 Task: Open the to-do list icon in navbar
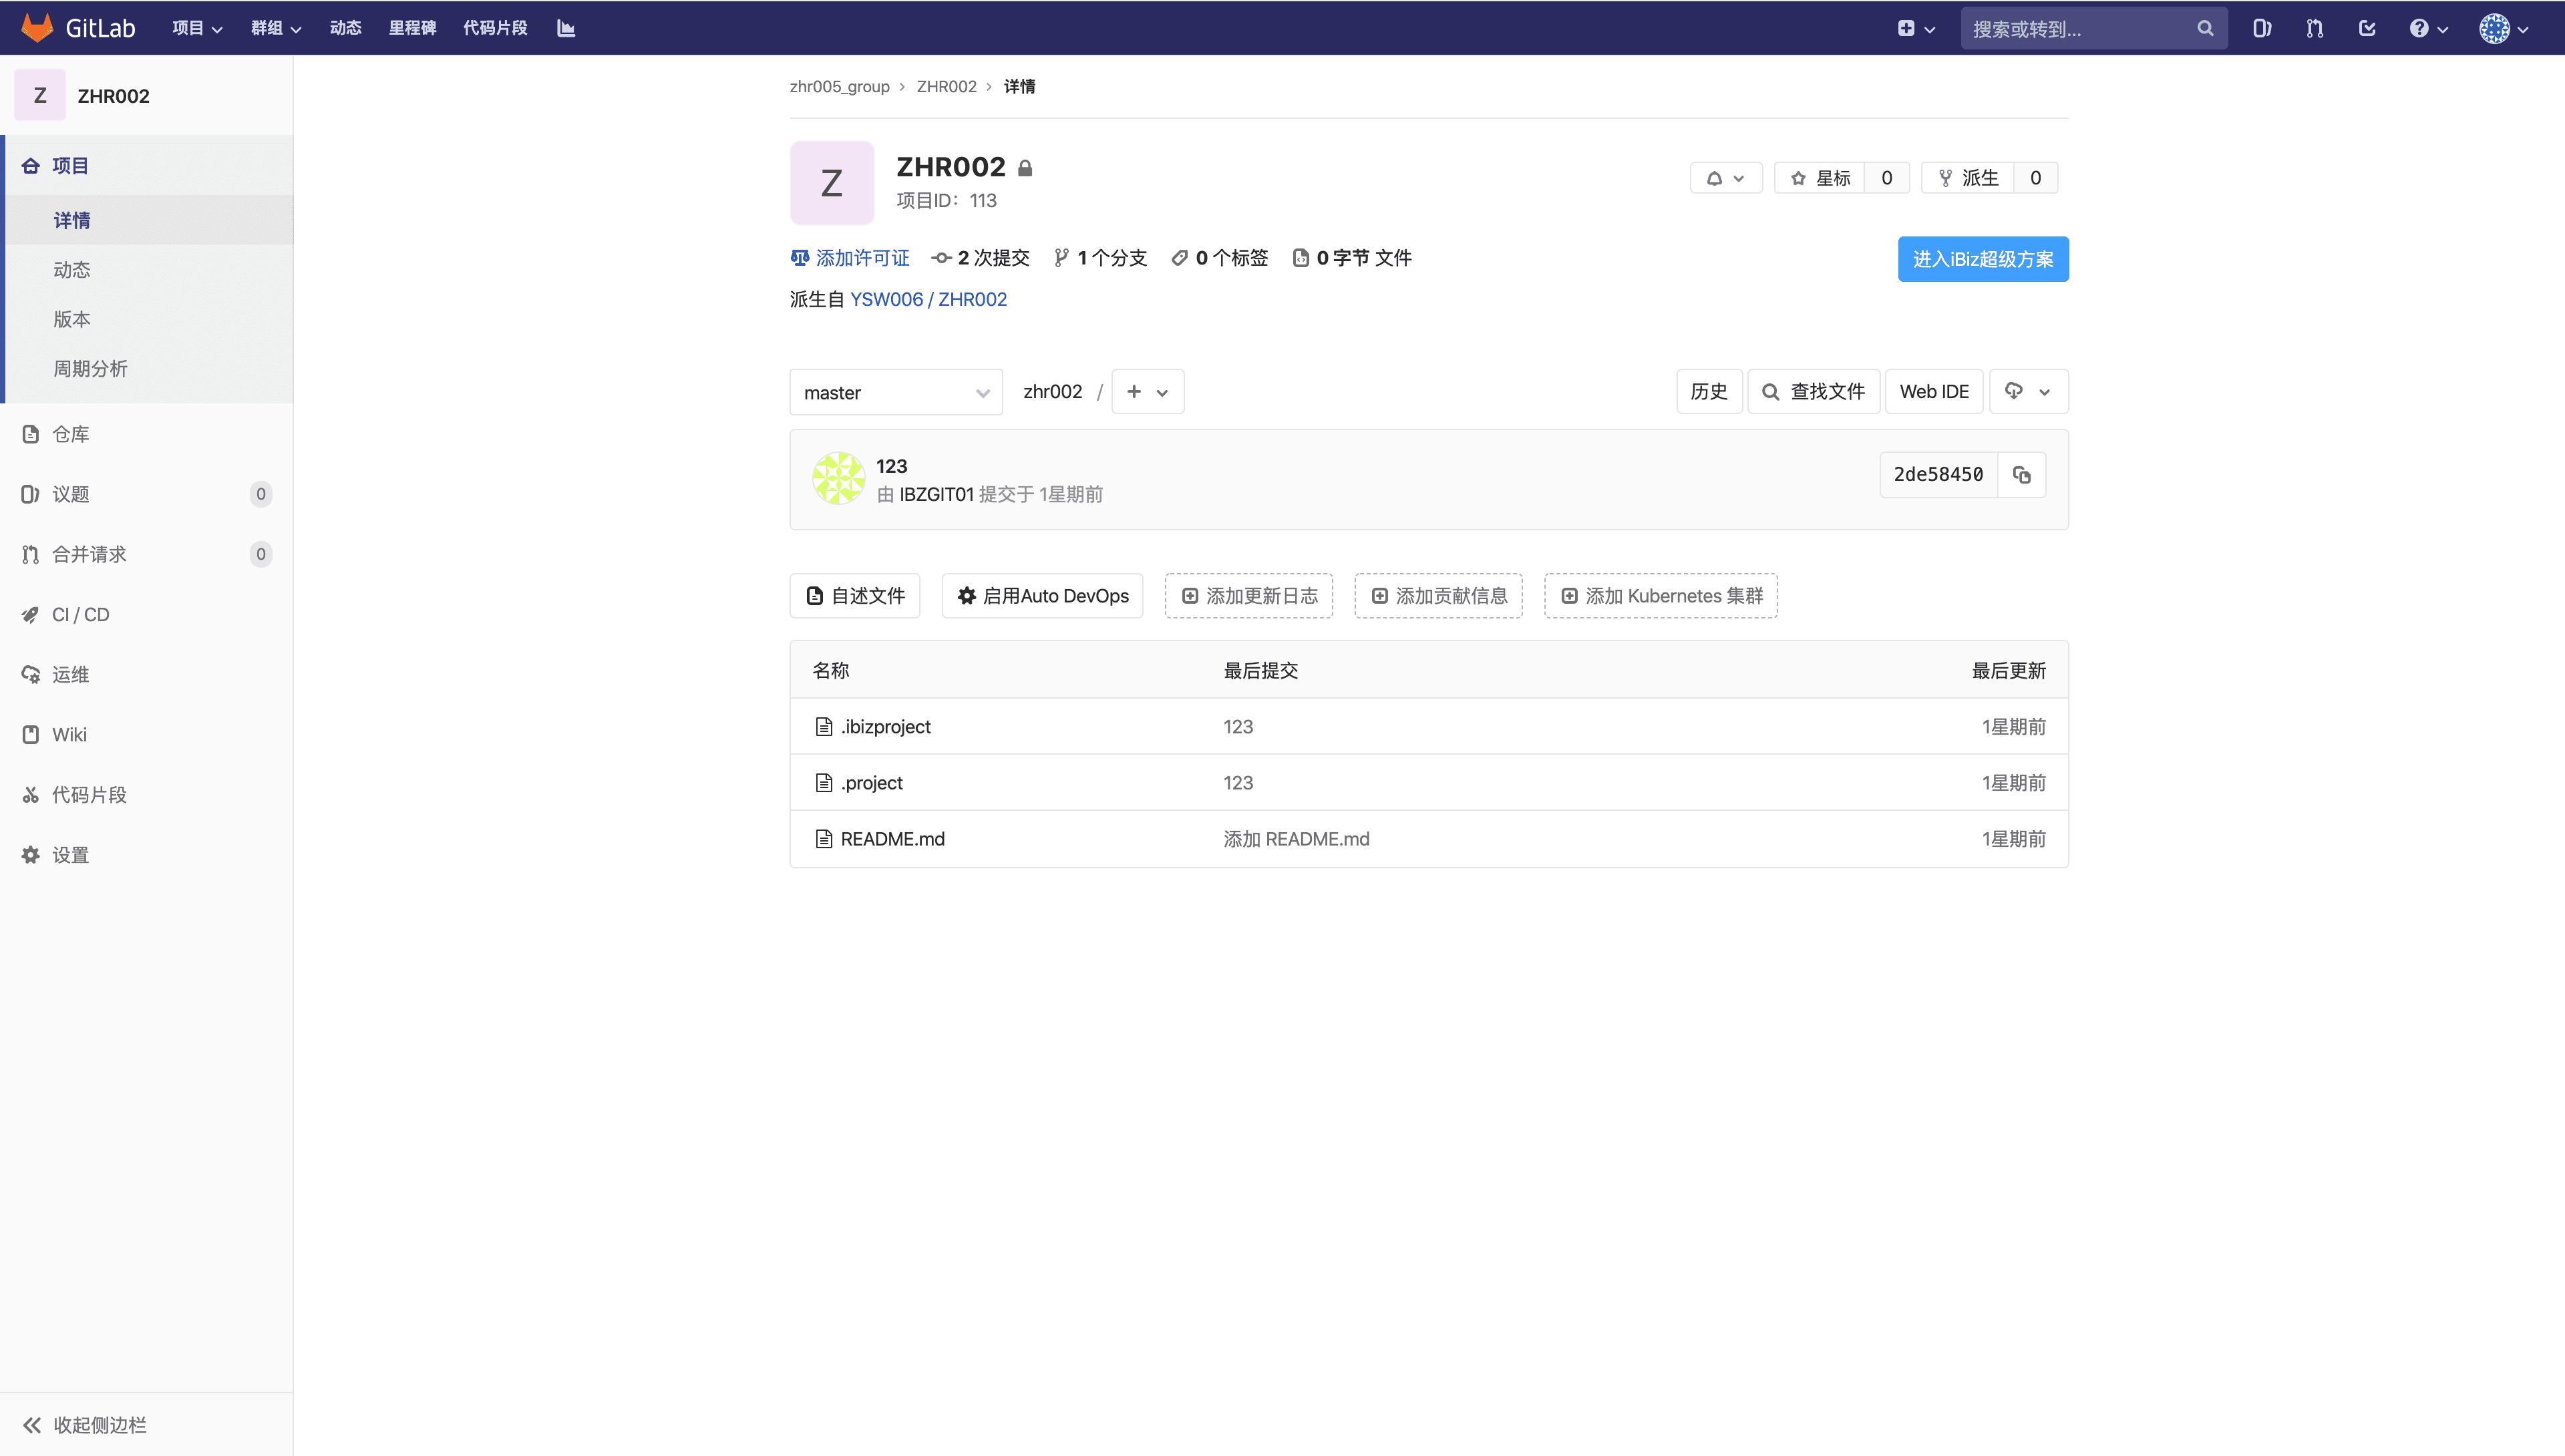(x=2367, y=28)
